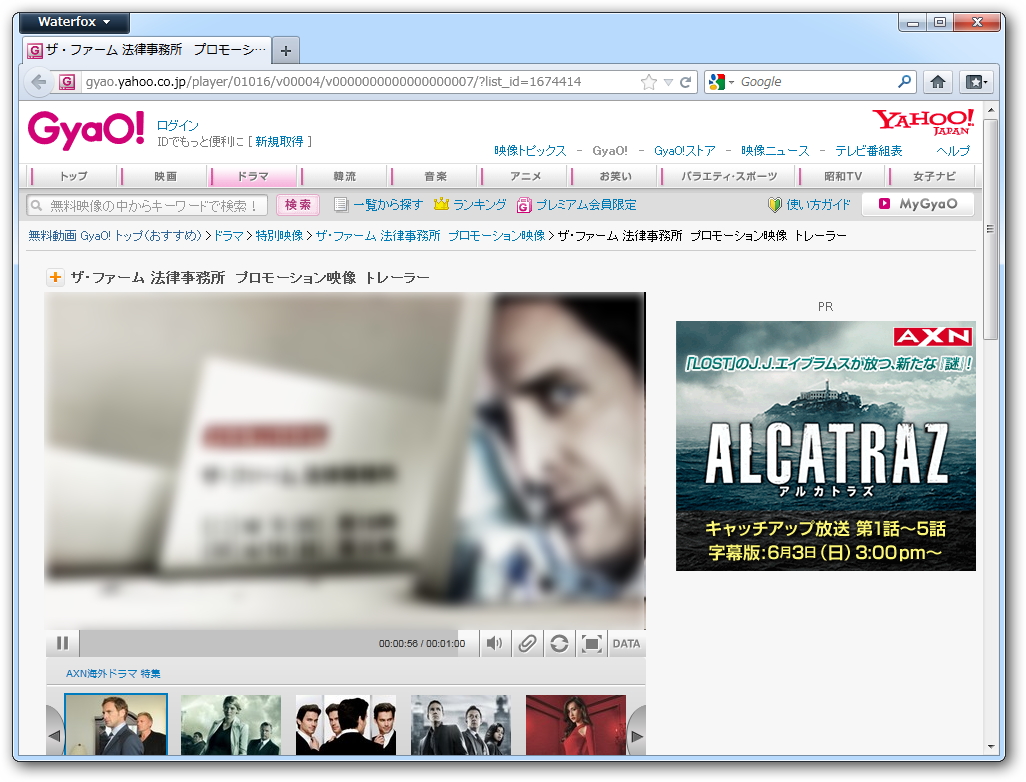Expand the video title with the orange plus toggle
Viewport: 1026px width, 782px height.
[x=55, y=276]
